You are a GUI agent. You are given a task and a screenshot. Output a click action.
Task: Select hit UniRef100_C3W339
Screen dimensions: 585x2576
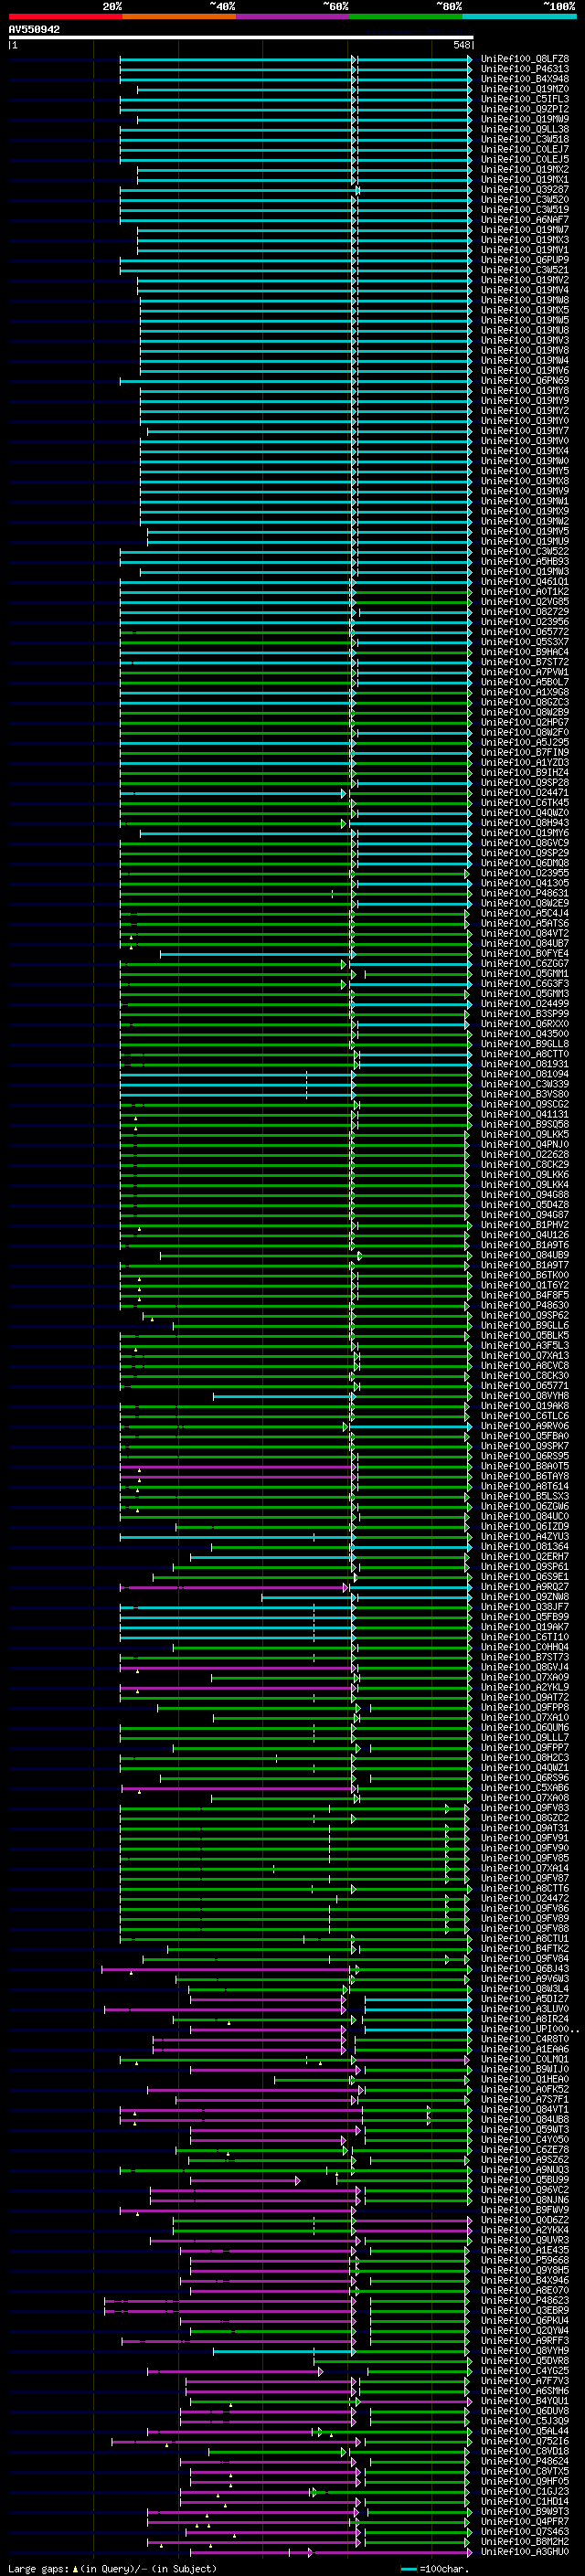click(x=524, y=1084)
